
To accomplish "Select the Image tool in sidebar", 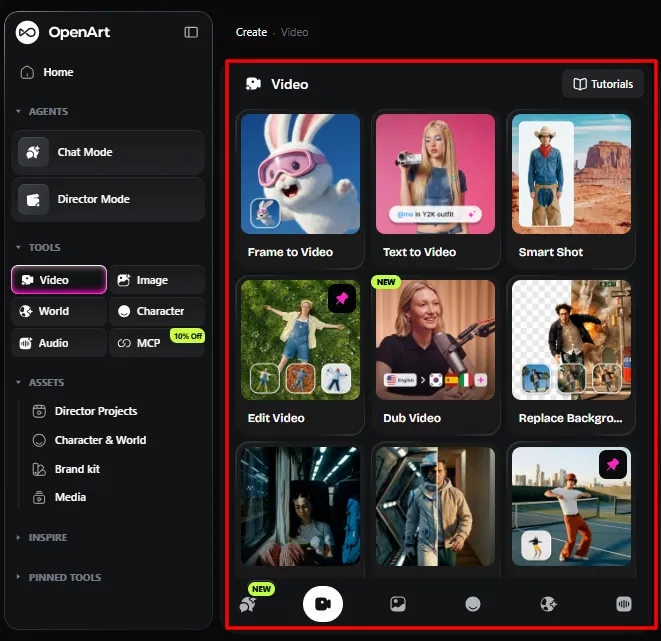I will (157, 280).
